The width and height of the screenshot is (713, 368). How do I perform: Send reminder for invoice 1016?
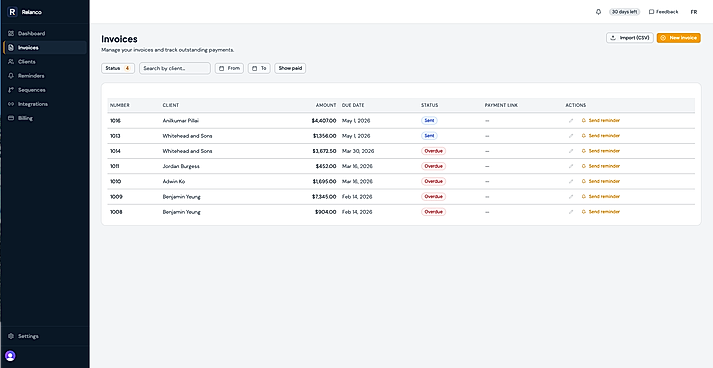pos(601,121)
